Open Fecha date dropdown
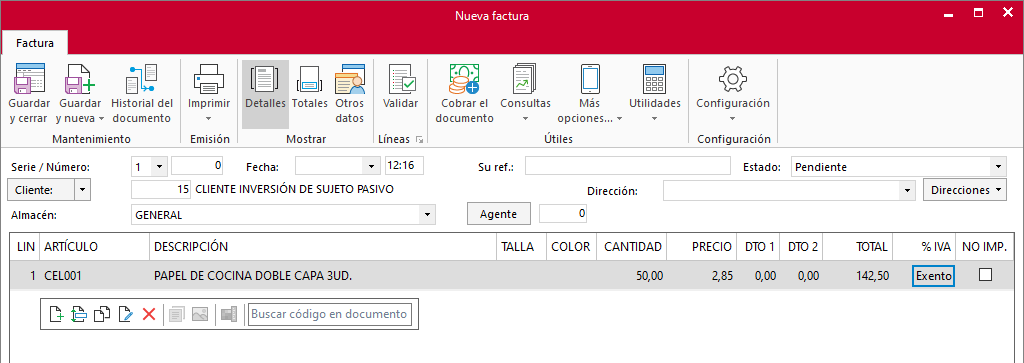 (x=372, y=166)
